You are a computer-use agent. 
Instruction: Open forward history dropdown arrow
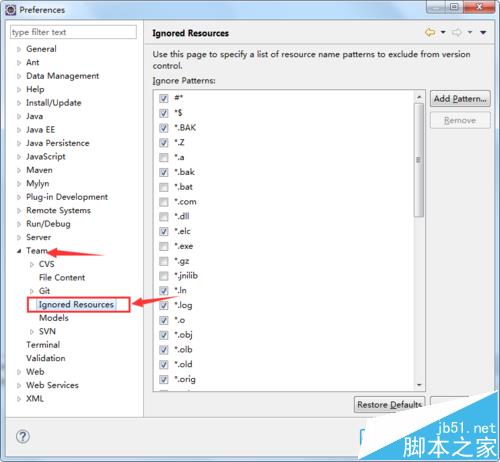(x=470, y=32)
